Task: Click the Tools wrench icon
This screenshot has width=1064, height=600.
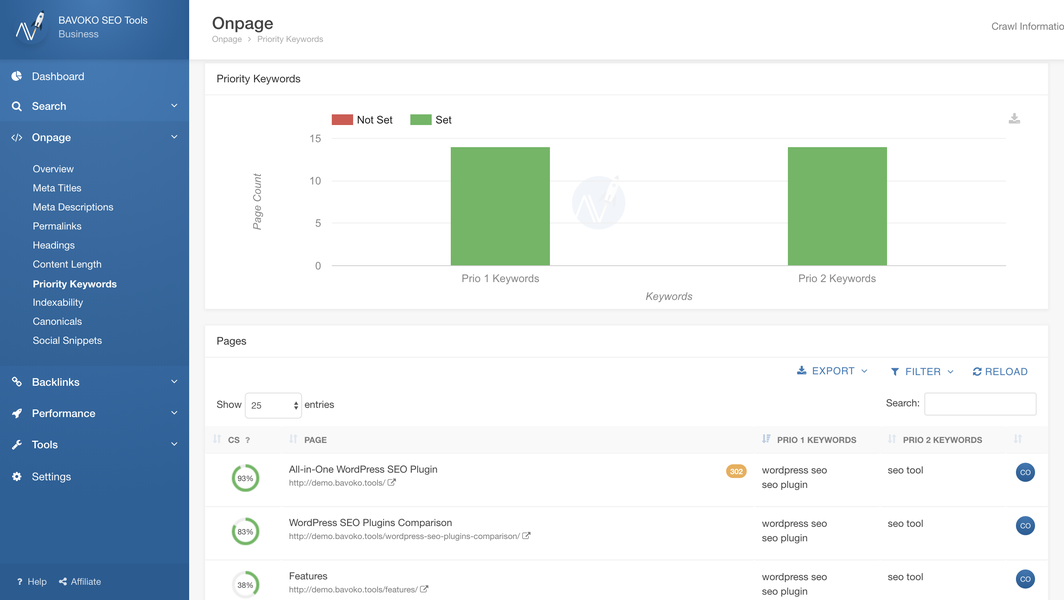Action: (16, 445)
